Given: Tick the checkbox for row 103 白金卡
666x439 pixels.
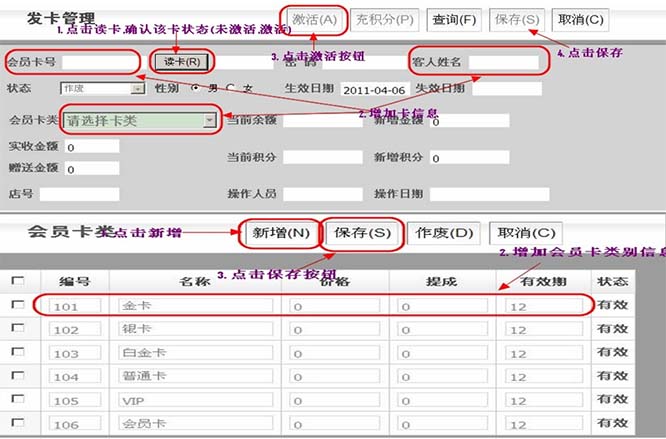Looking at the screenshot, I should coord(18,352).
